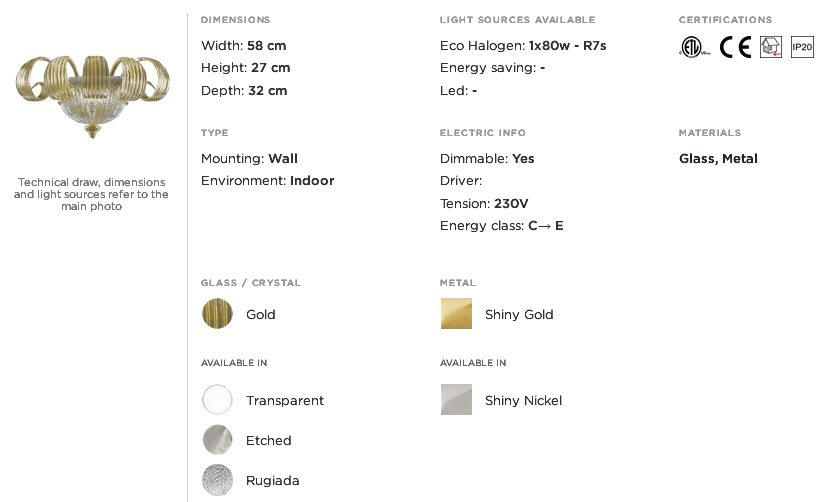Pick the Rugiada glass texture

tap(217, 479)
